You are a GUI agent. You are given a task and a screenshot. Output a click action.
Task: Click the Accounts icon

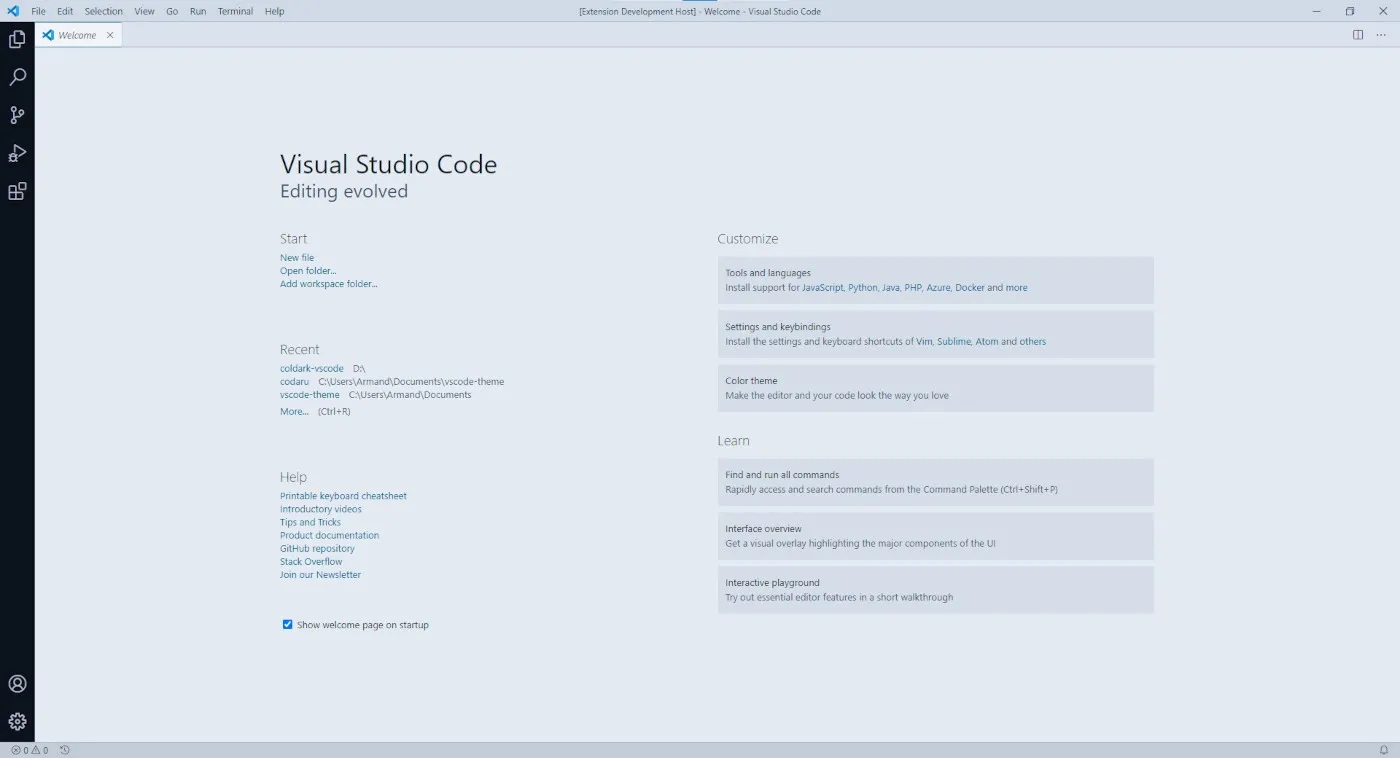tap(17, 684)
